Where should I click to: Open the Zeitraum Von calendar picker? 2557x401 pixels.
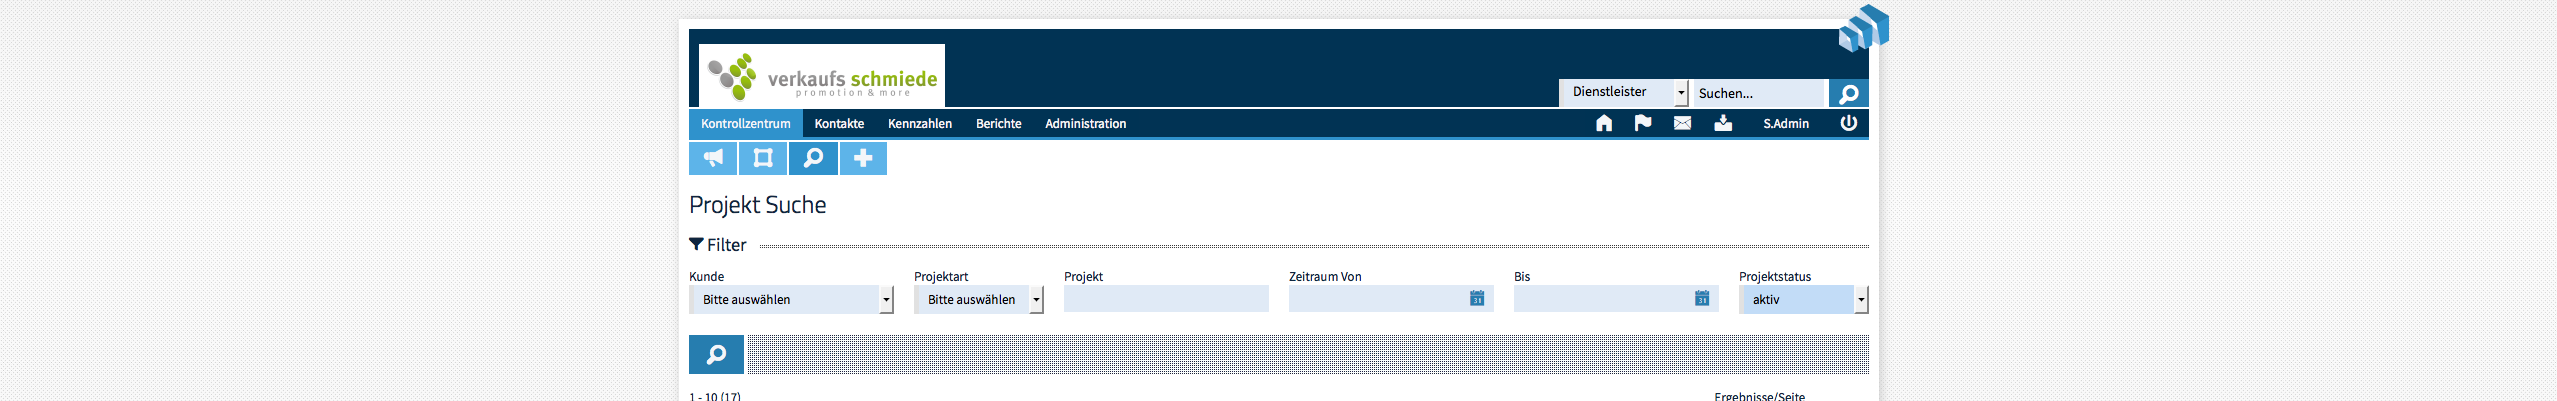coord(1477,298)
